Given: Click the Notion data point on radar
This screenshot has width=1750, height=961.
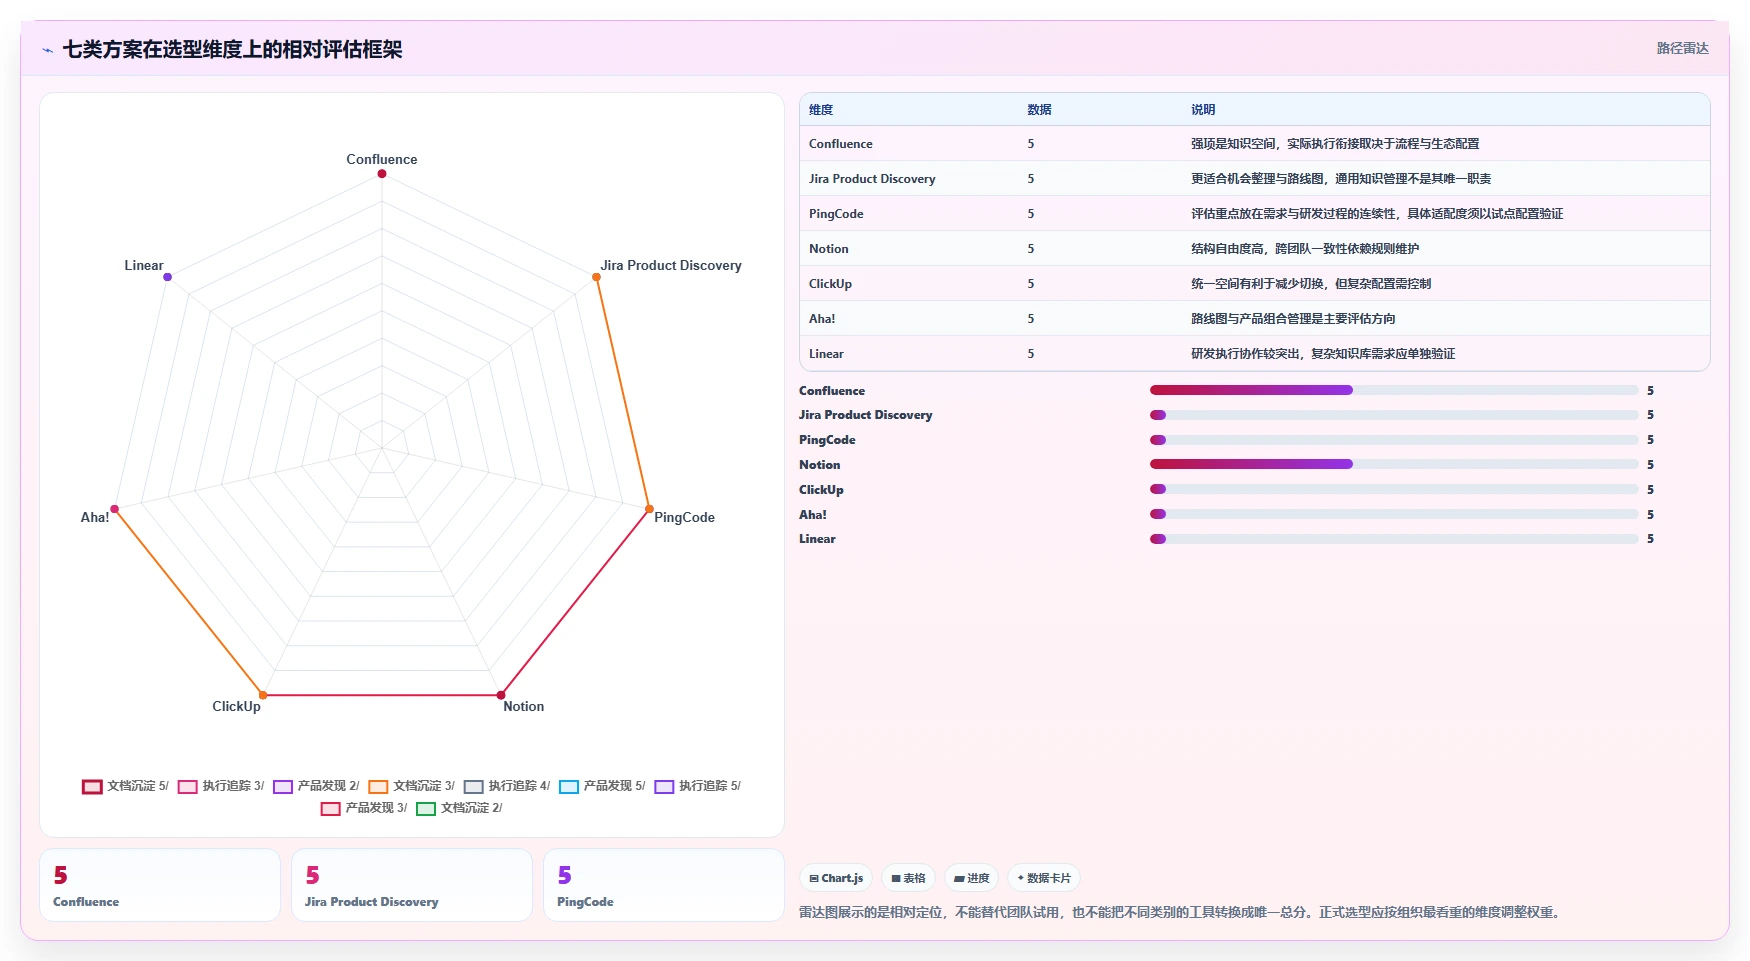Looking at the screenshot, I should click(x=501, y=695).
